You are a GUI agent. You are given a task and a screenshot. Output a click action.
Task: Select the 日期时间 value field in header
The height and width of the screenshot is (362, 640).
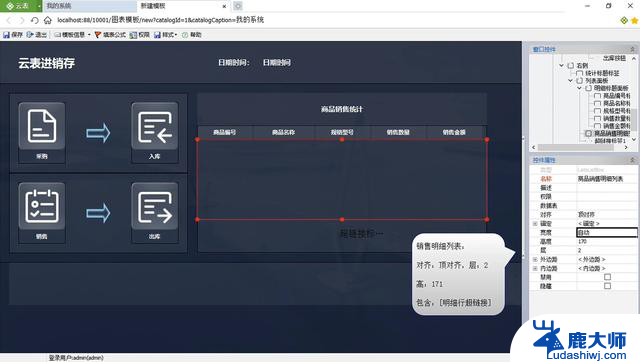(276, 62)
